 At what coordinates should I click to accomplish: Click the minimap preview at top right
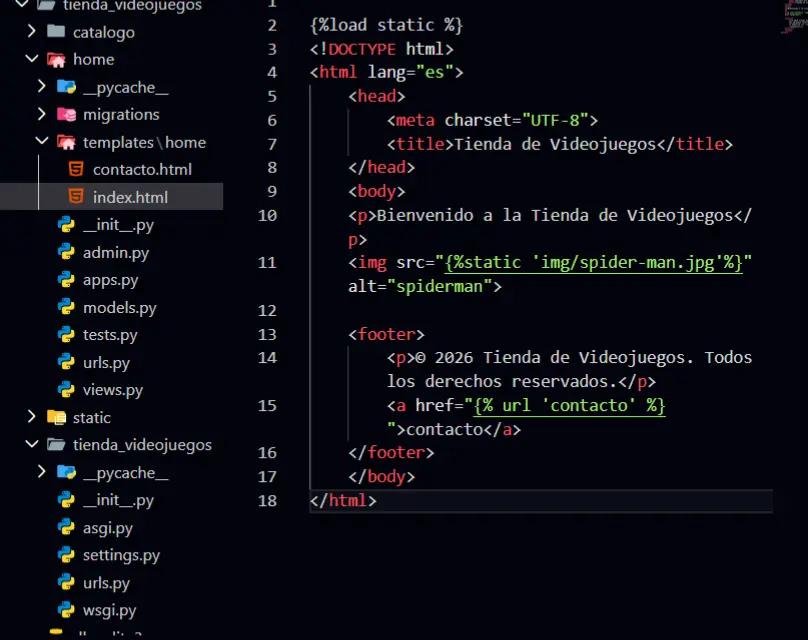tap(794, 16)
